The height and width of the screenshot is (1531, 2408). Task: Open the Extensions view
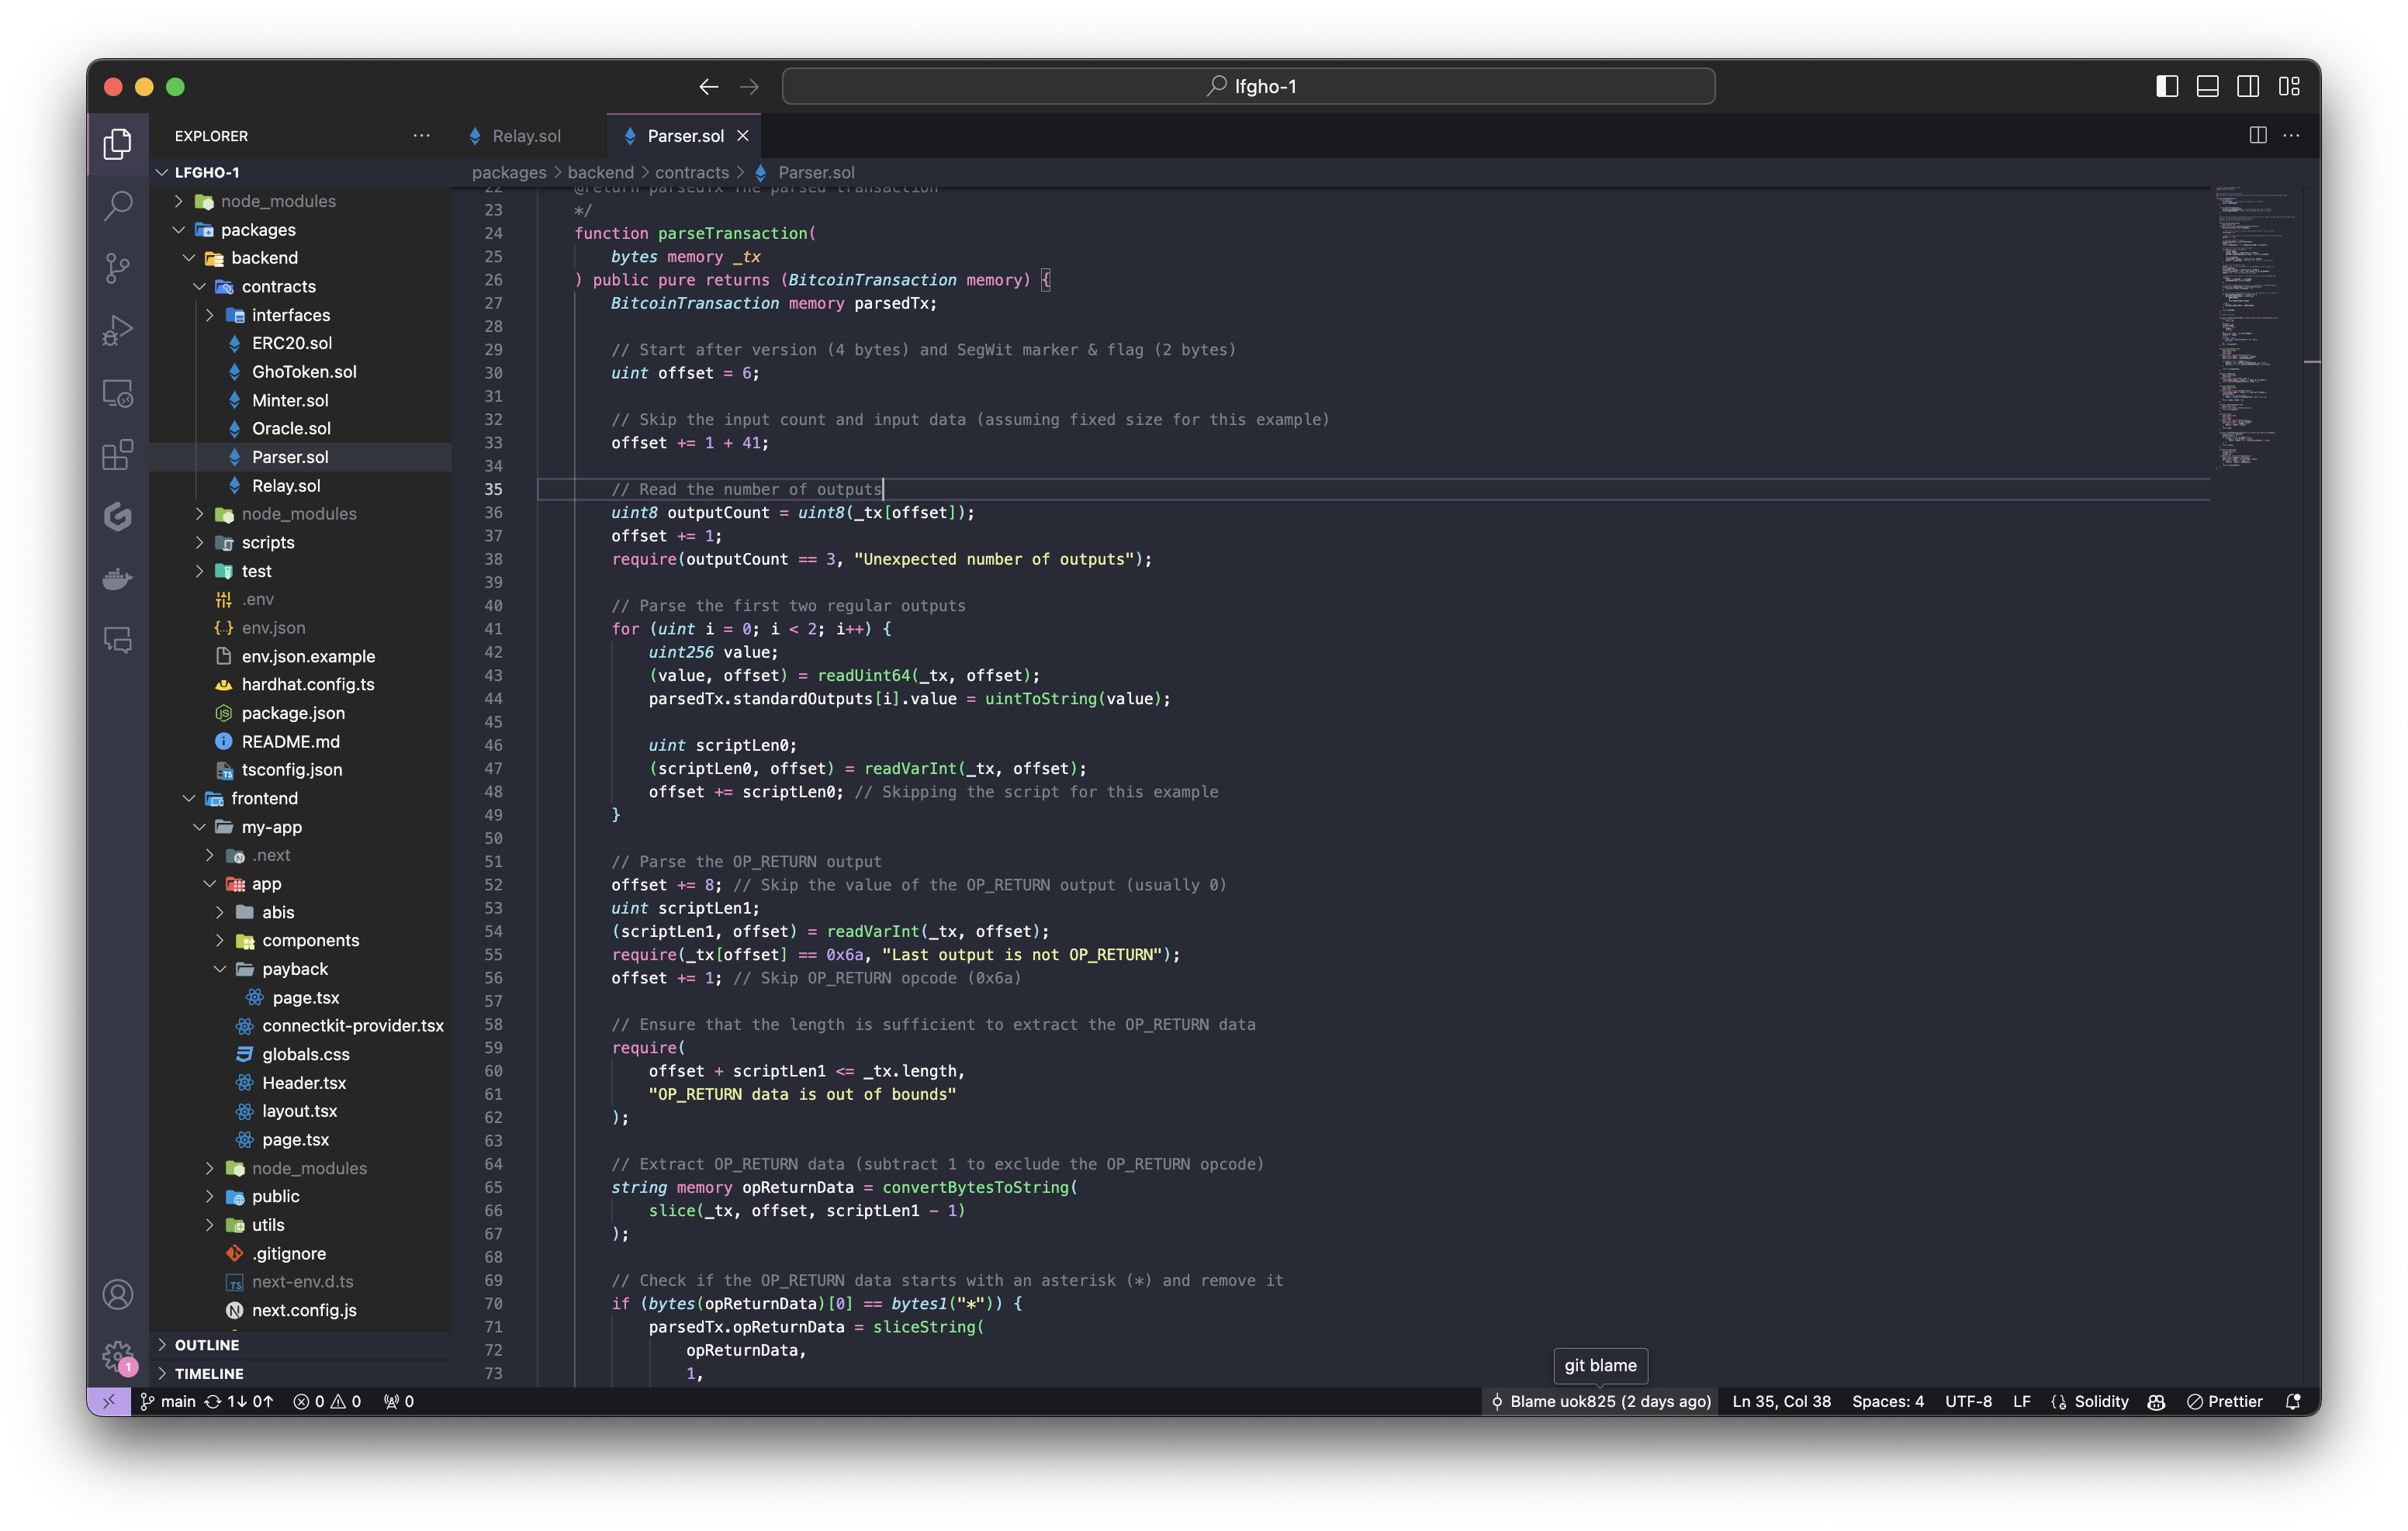tap(118, 455)
